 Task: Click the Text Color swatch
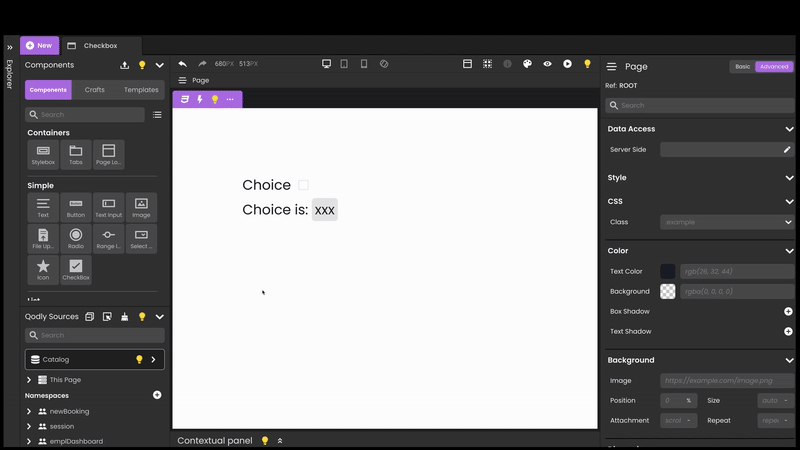point(668,271)
